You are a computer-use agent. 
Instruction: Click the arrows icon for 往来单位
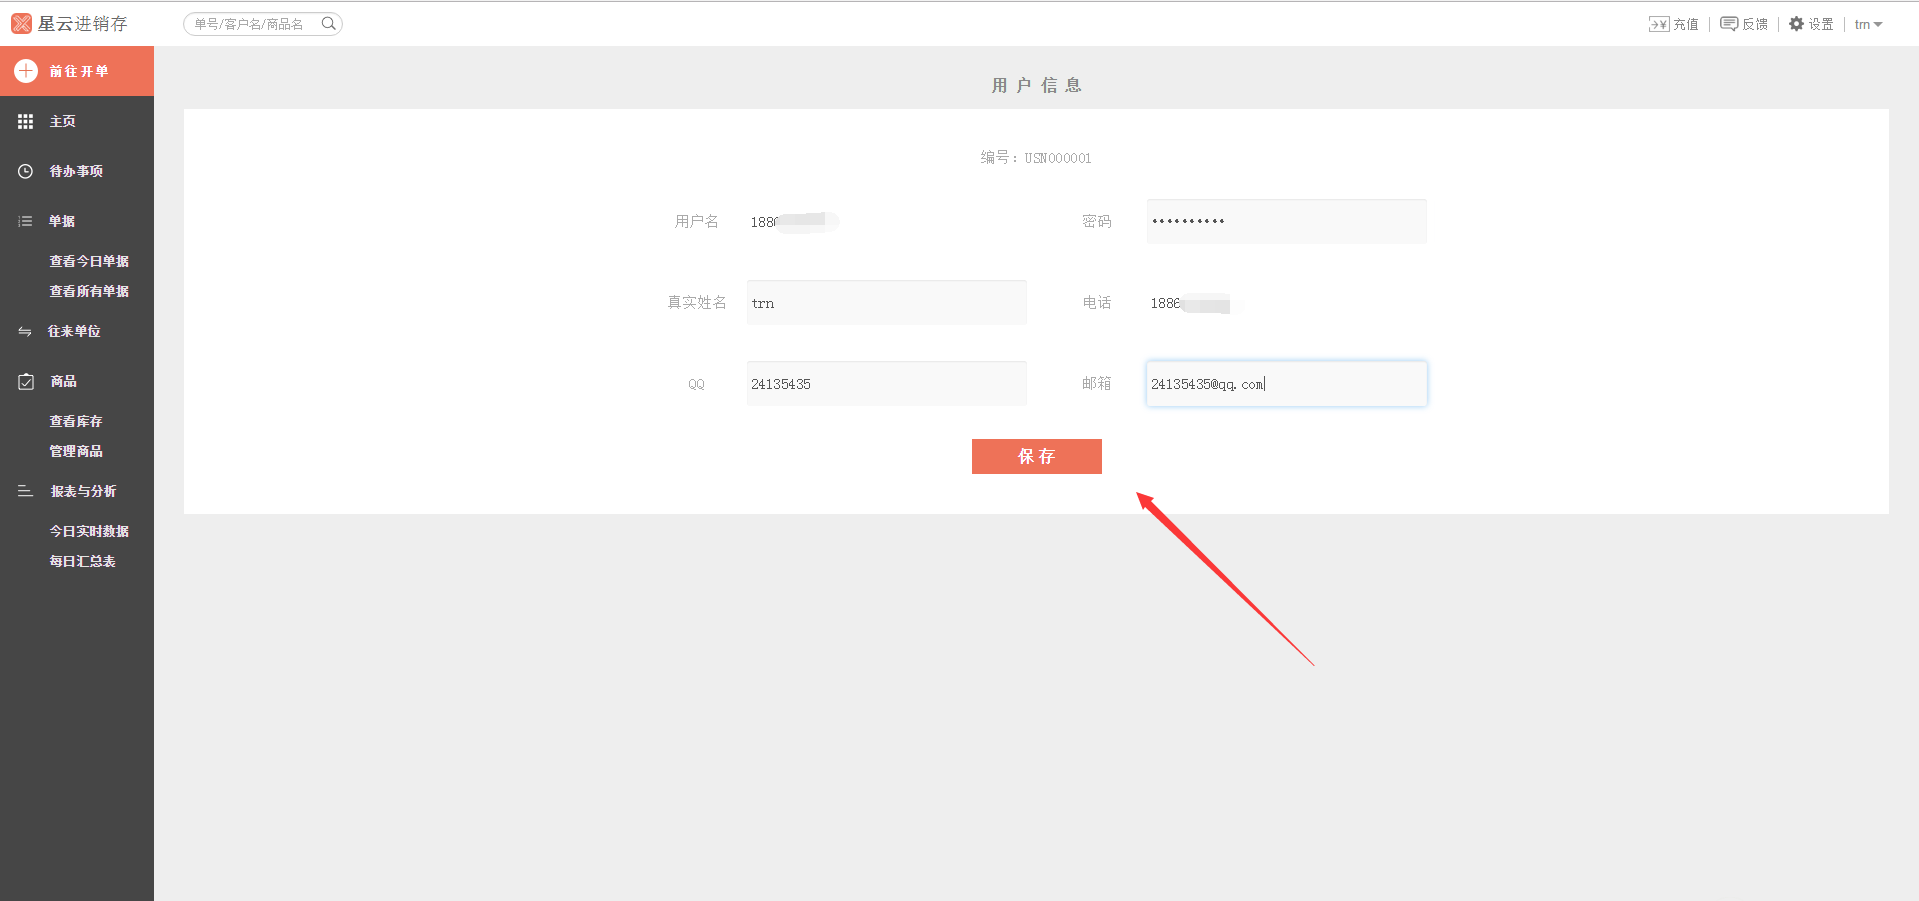coord(26,331)
